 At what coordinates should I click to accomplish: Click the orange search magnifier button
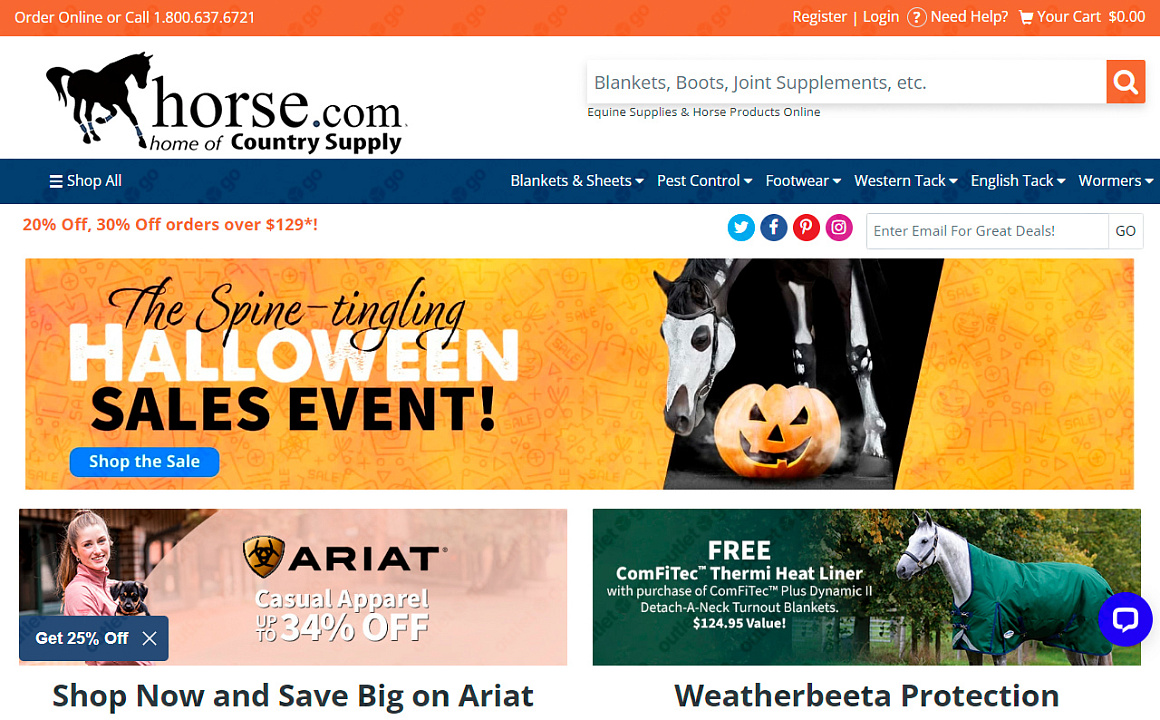(x=1125, y=81)
